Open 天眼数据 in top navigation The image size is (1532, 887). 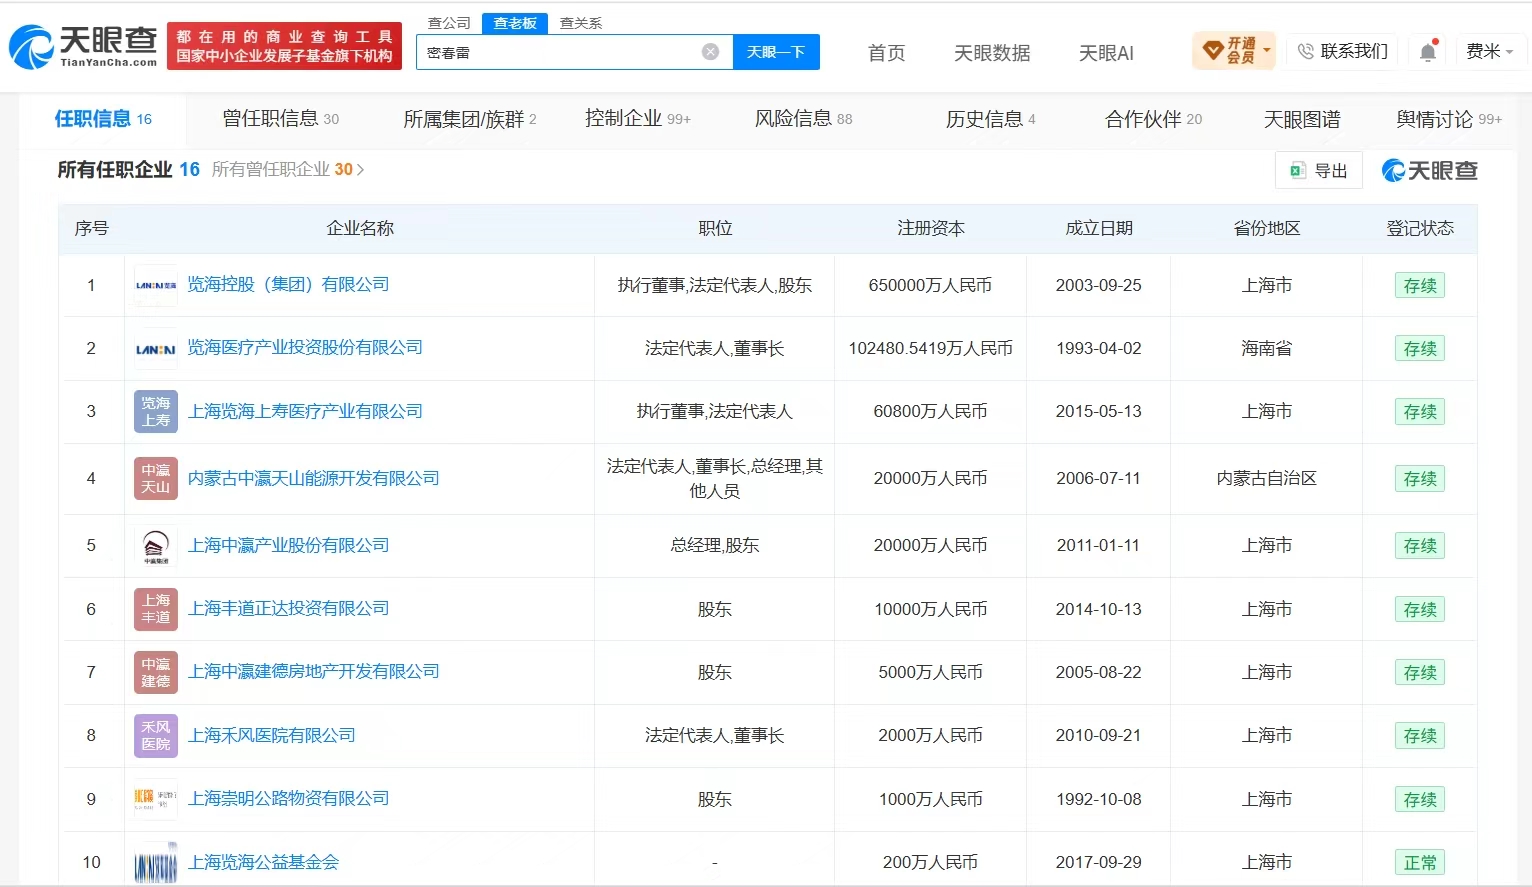click(992, 53)
